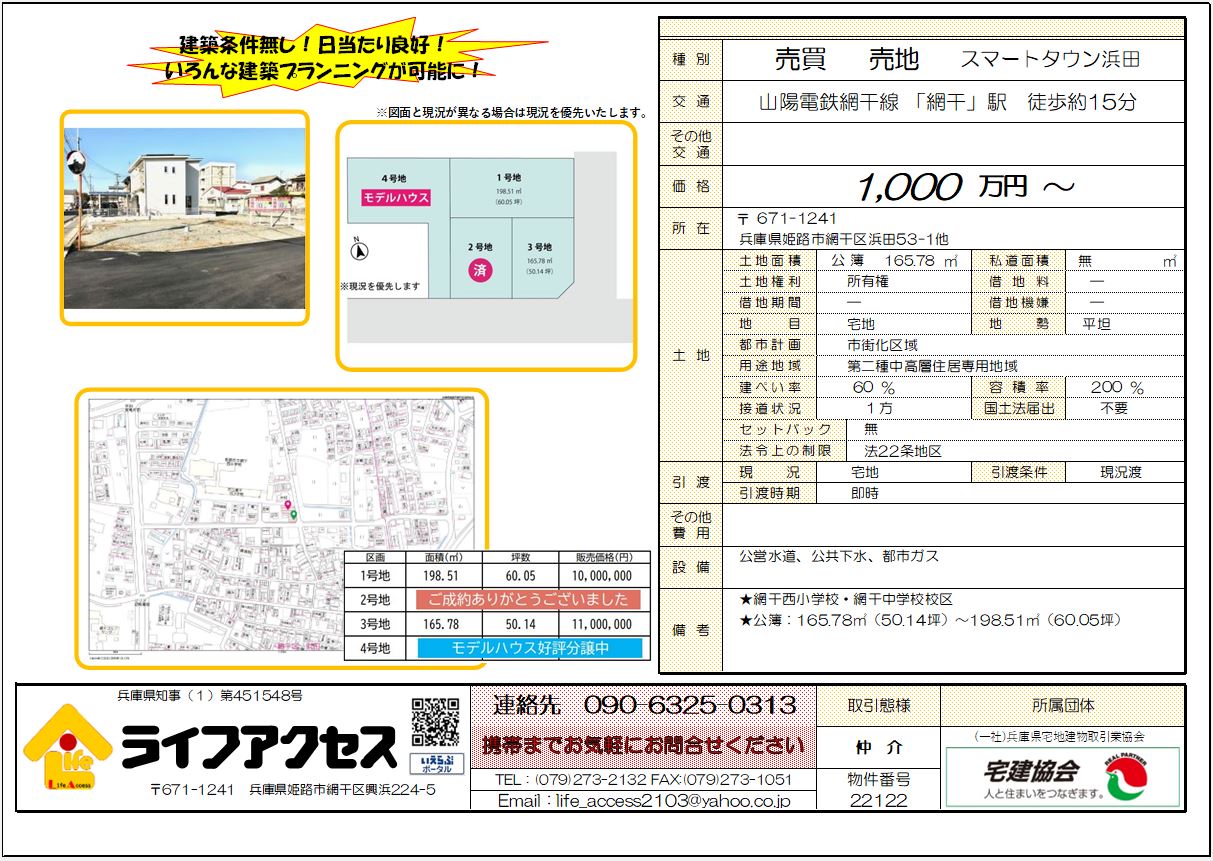Click the 現況渡 handover condition value
1213x861 pixels.
[x=1120, y=472]
